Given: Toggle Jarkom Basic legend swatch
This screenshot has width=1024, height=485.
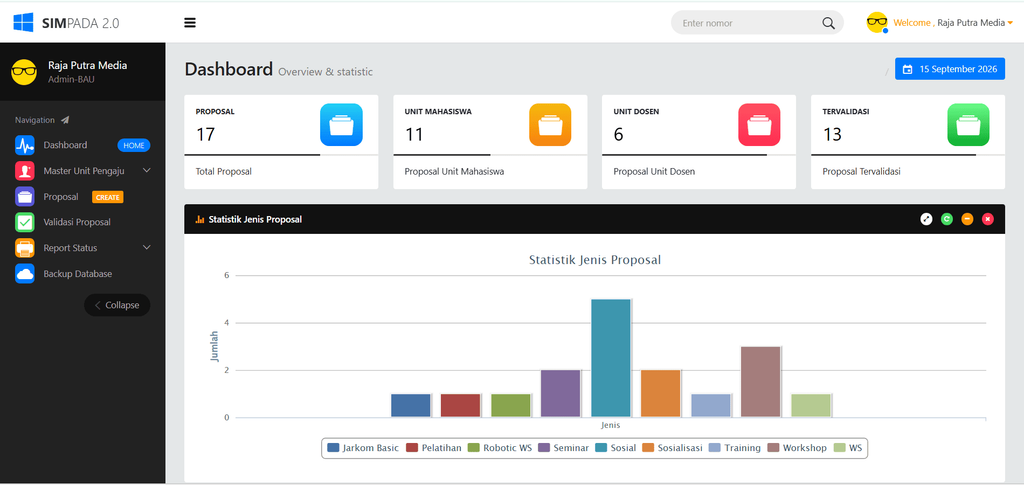Looking at the screenshot, I should click(x=333, y=448).
